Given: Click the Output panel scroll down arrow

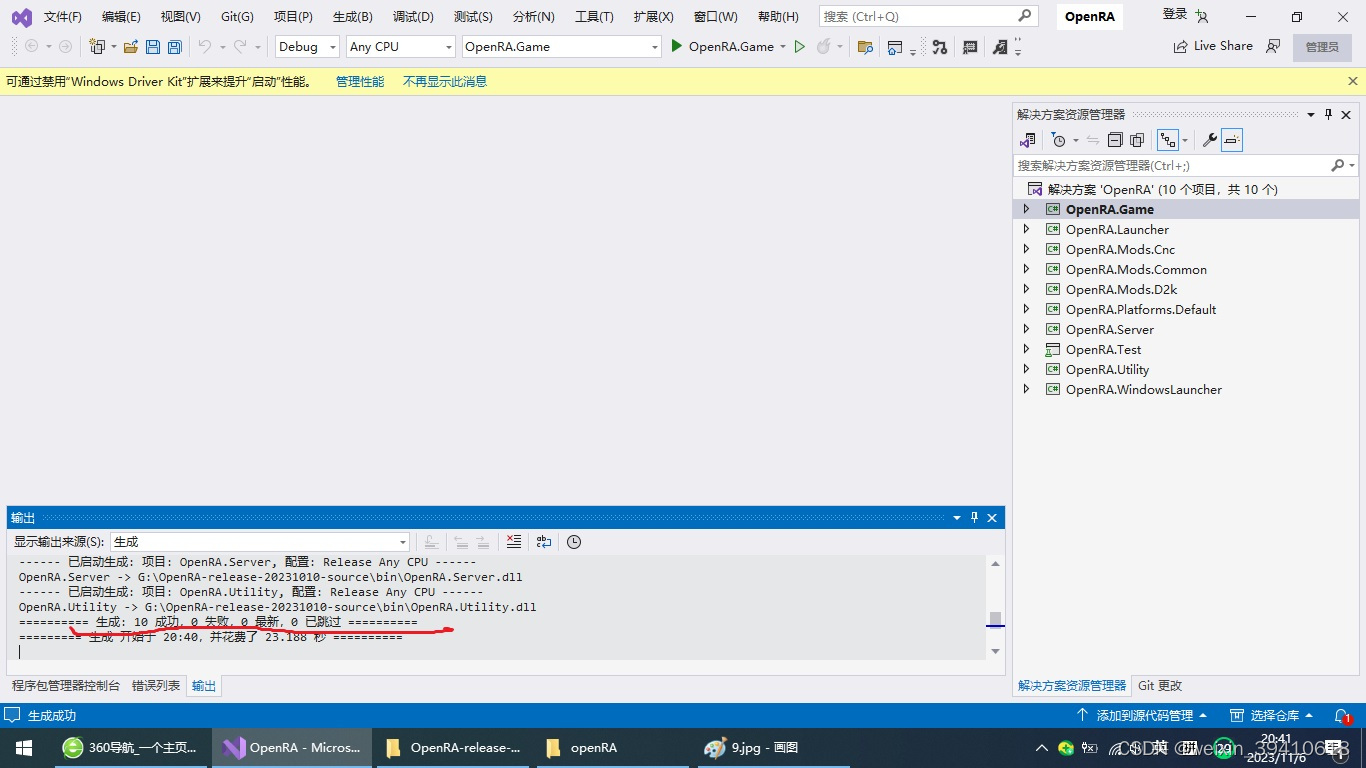Looking at the screenshot, I should click(995, 652).
